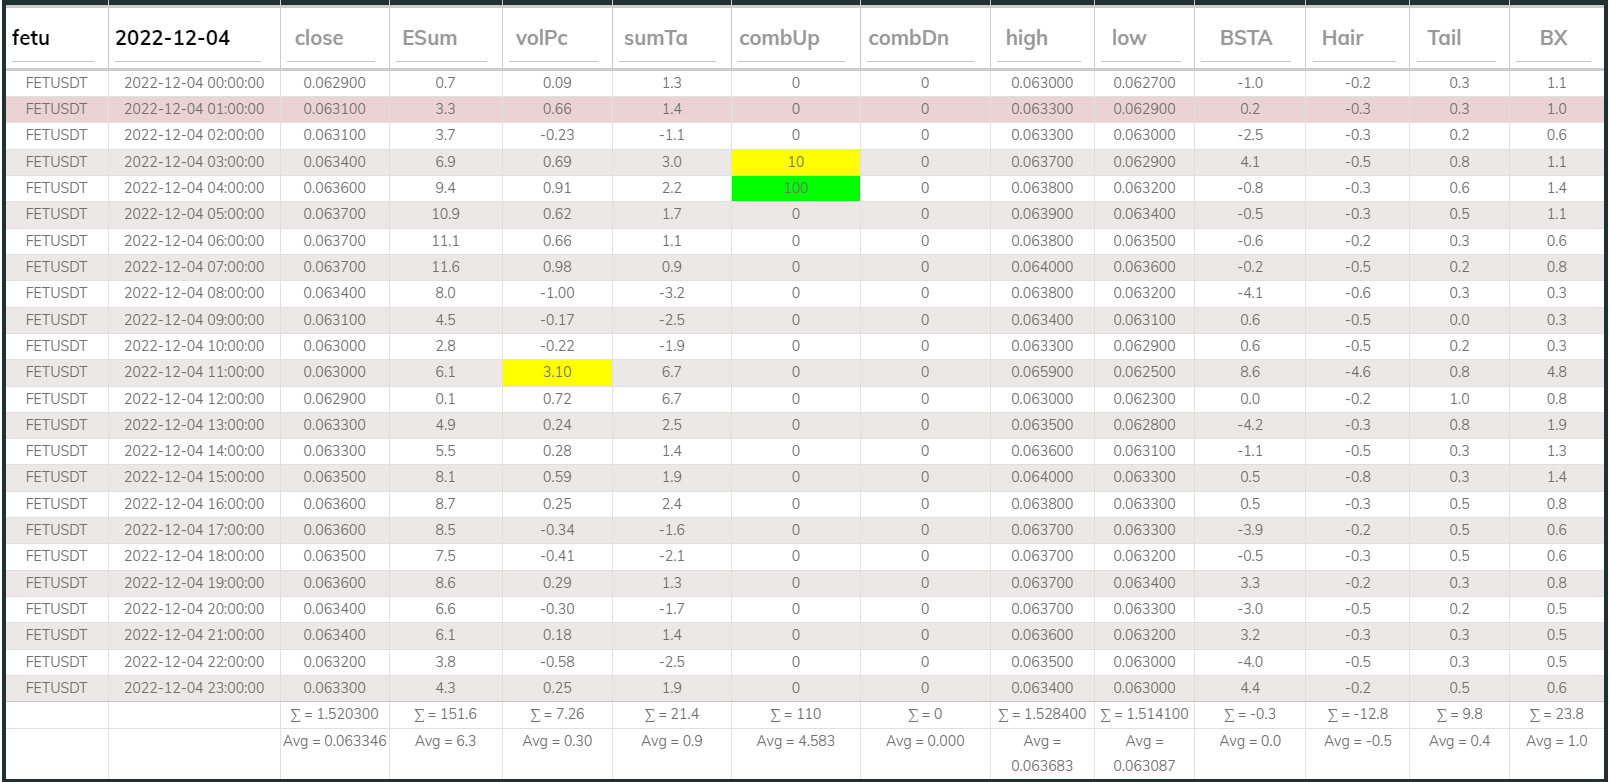The image size is (1610, 782).
Task: Click sumTa value -3.2
Action: (671, 293)
